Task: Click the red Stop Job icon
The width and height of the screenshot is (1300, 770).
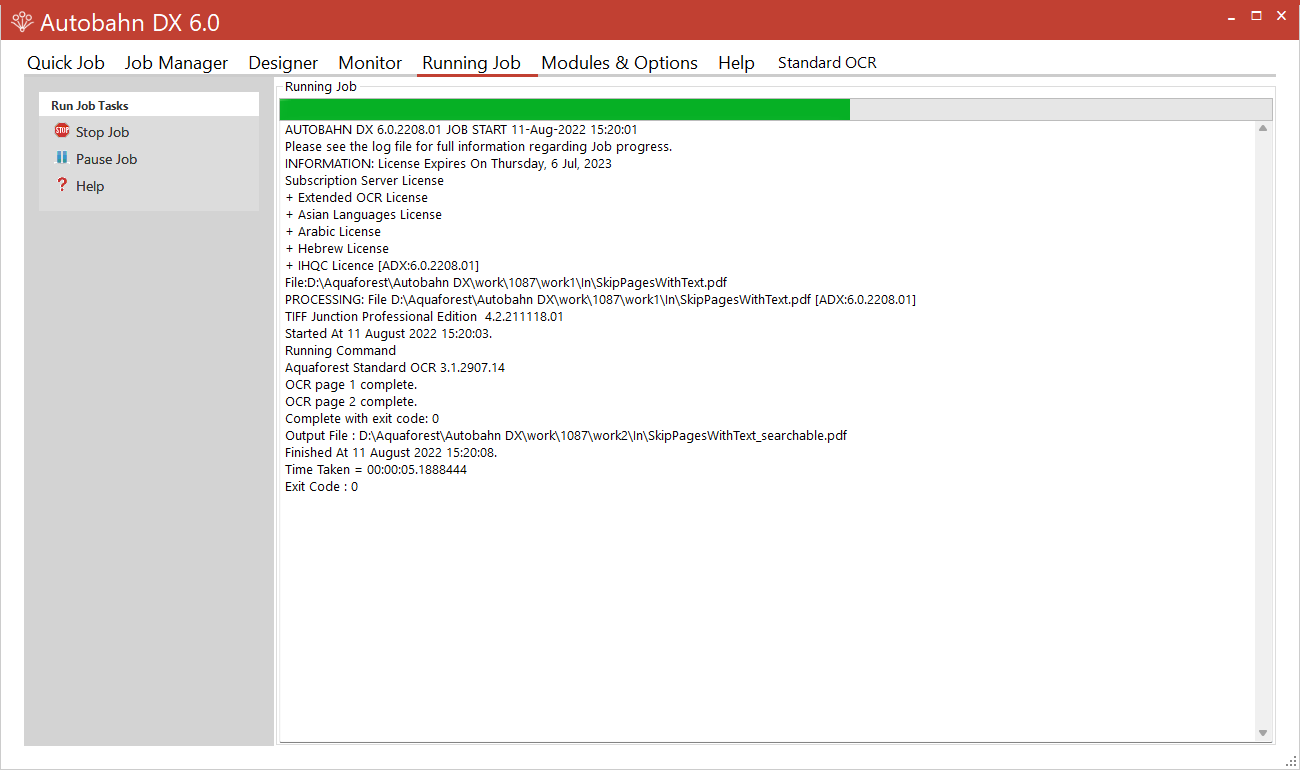Action: (62, 131)
